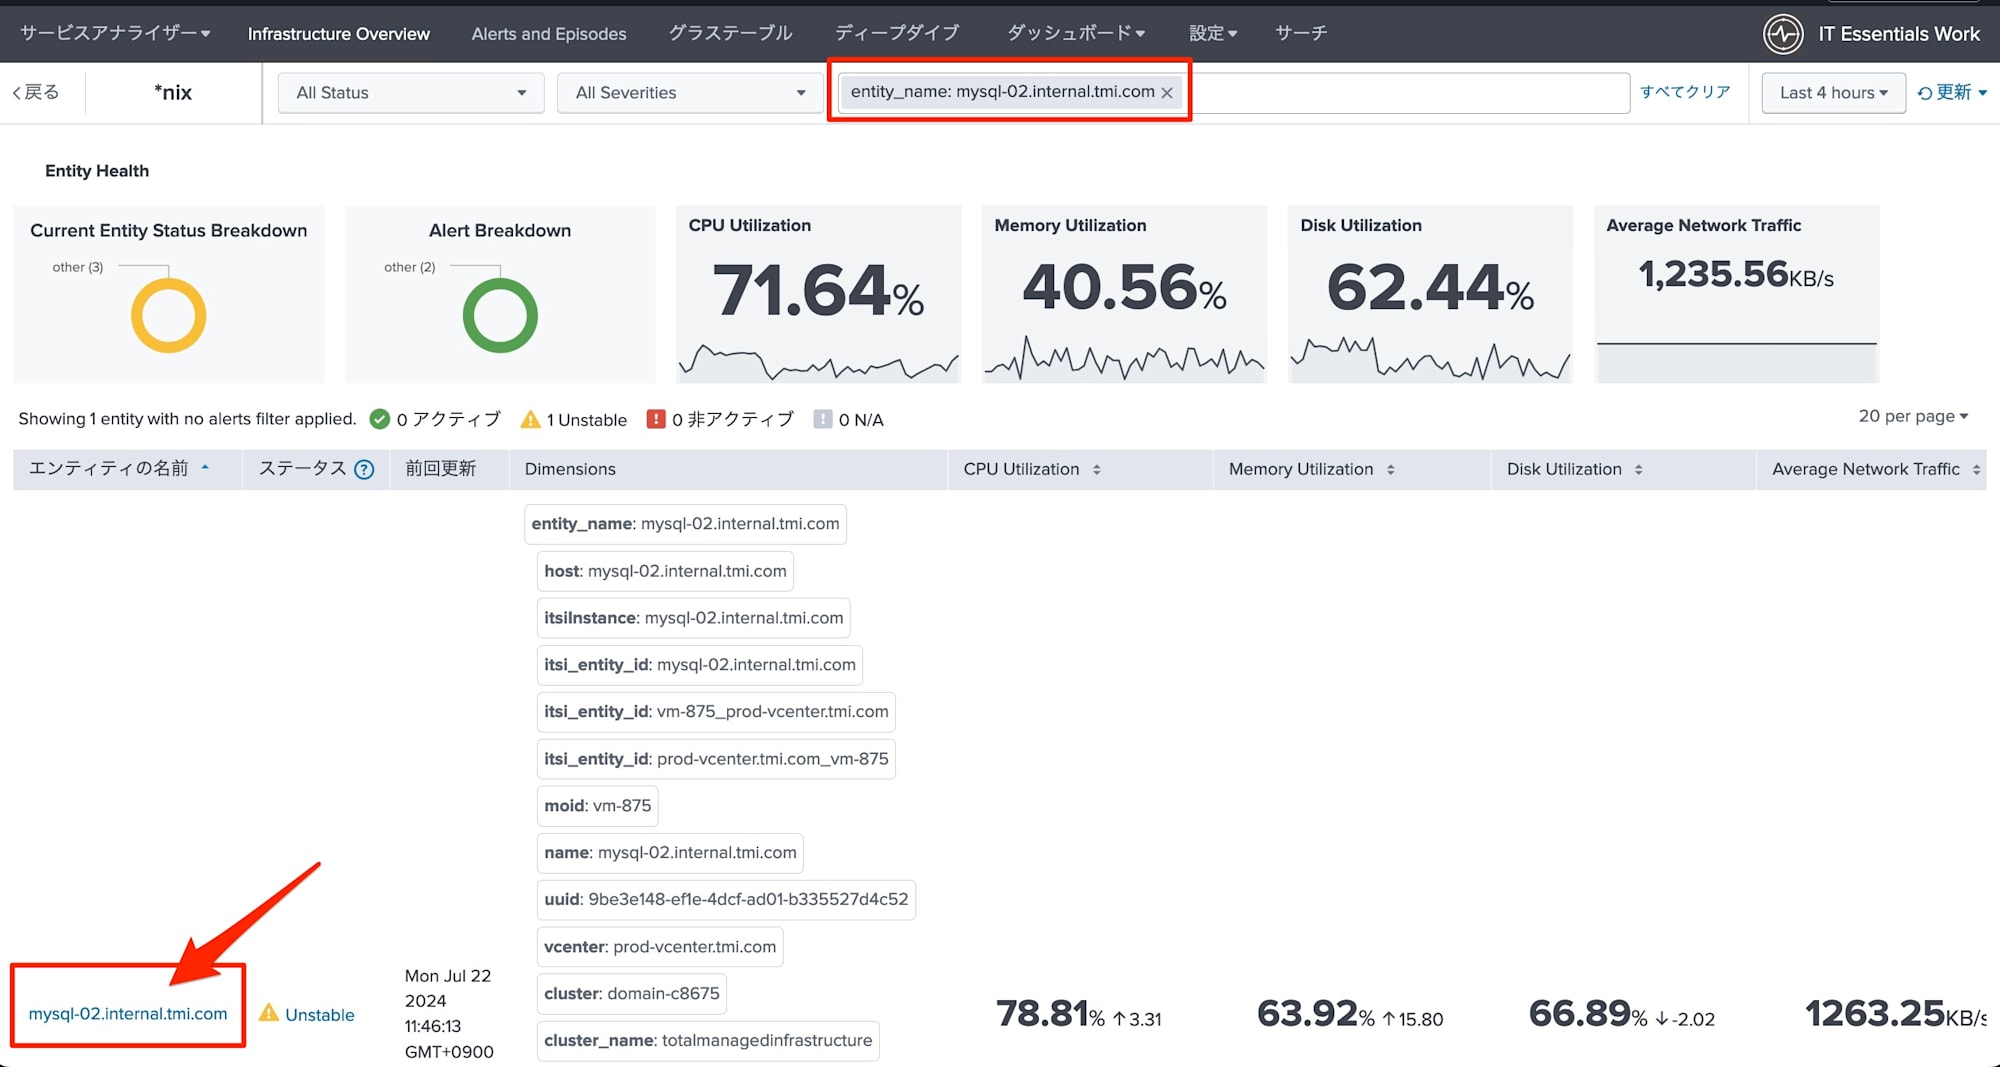Open the Average Network Traffic tile
Image resolution: width=2000 pixels, height=1067 pixels.
(x=1736, y=294)
